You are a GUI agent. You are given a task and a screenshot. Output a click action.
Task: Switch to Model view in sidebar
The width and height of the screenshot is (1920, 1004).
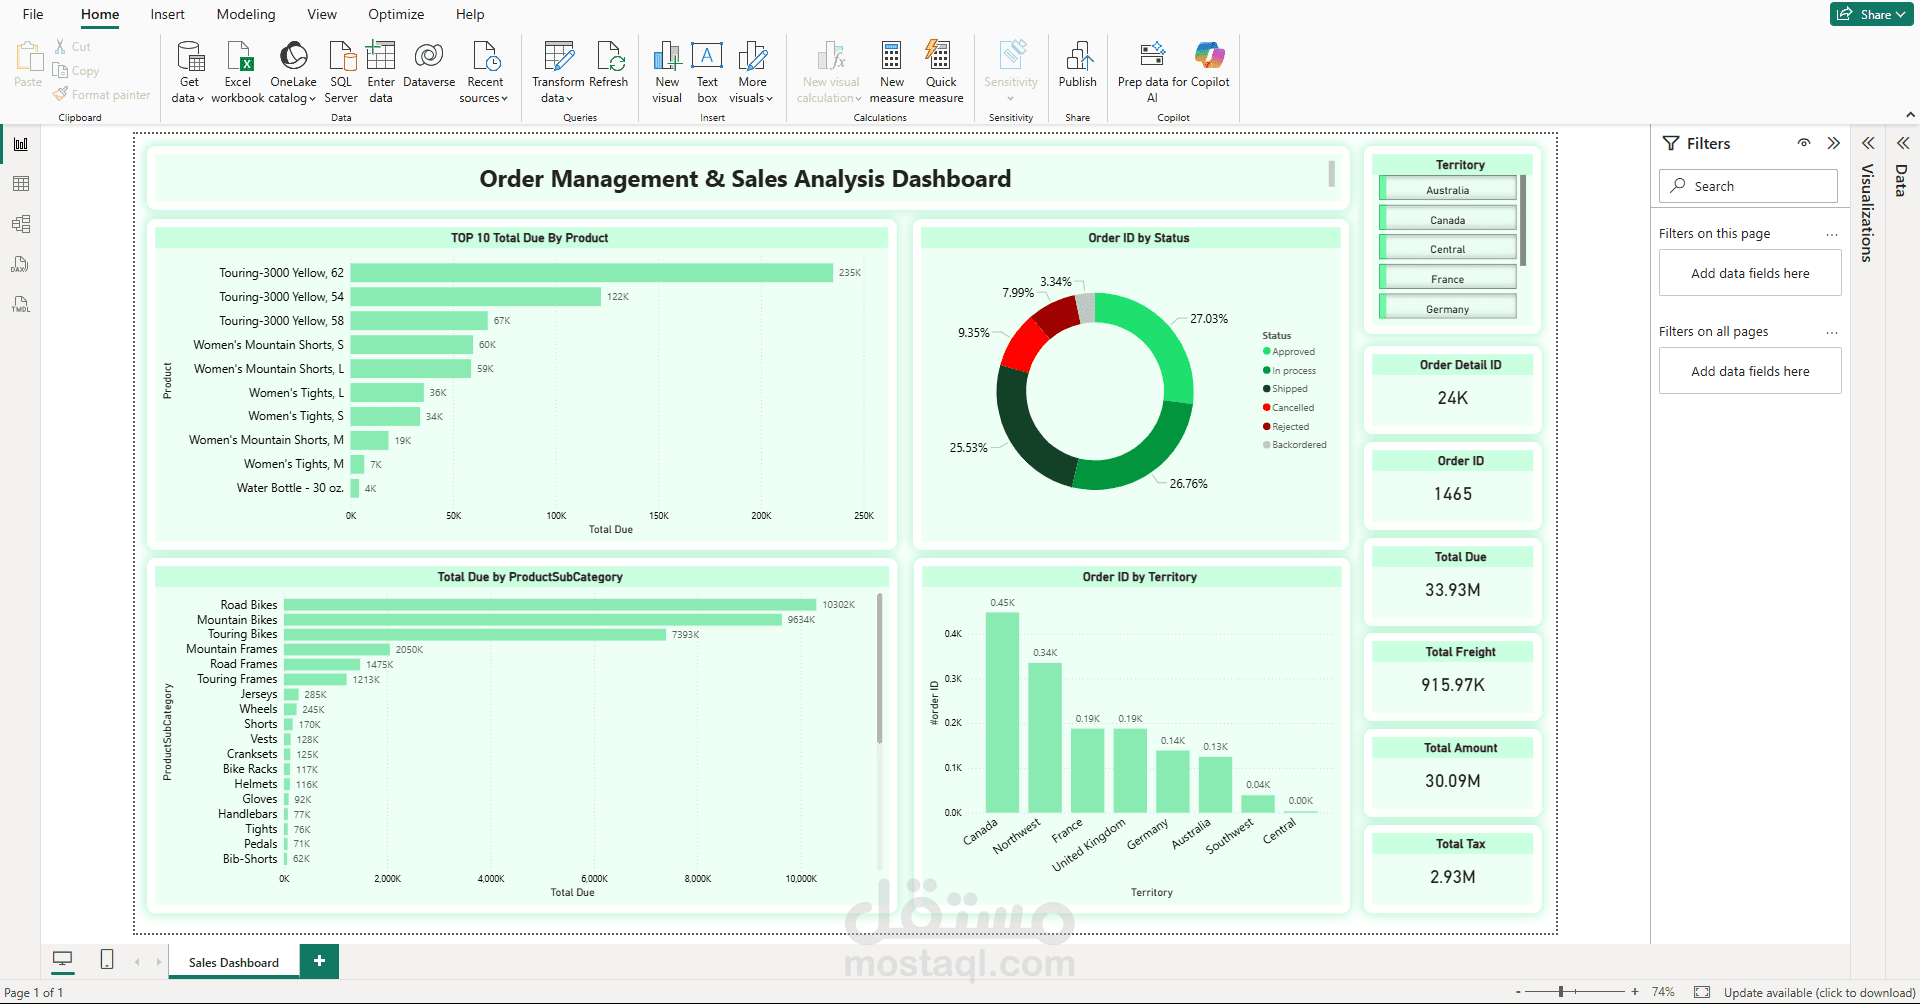point(20,224)
